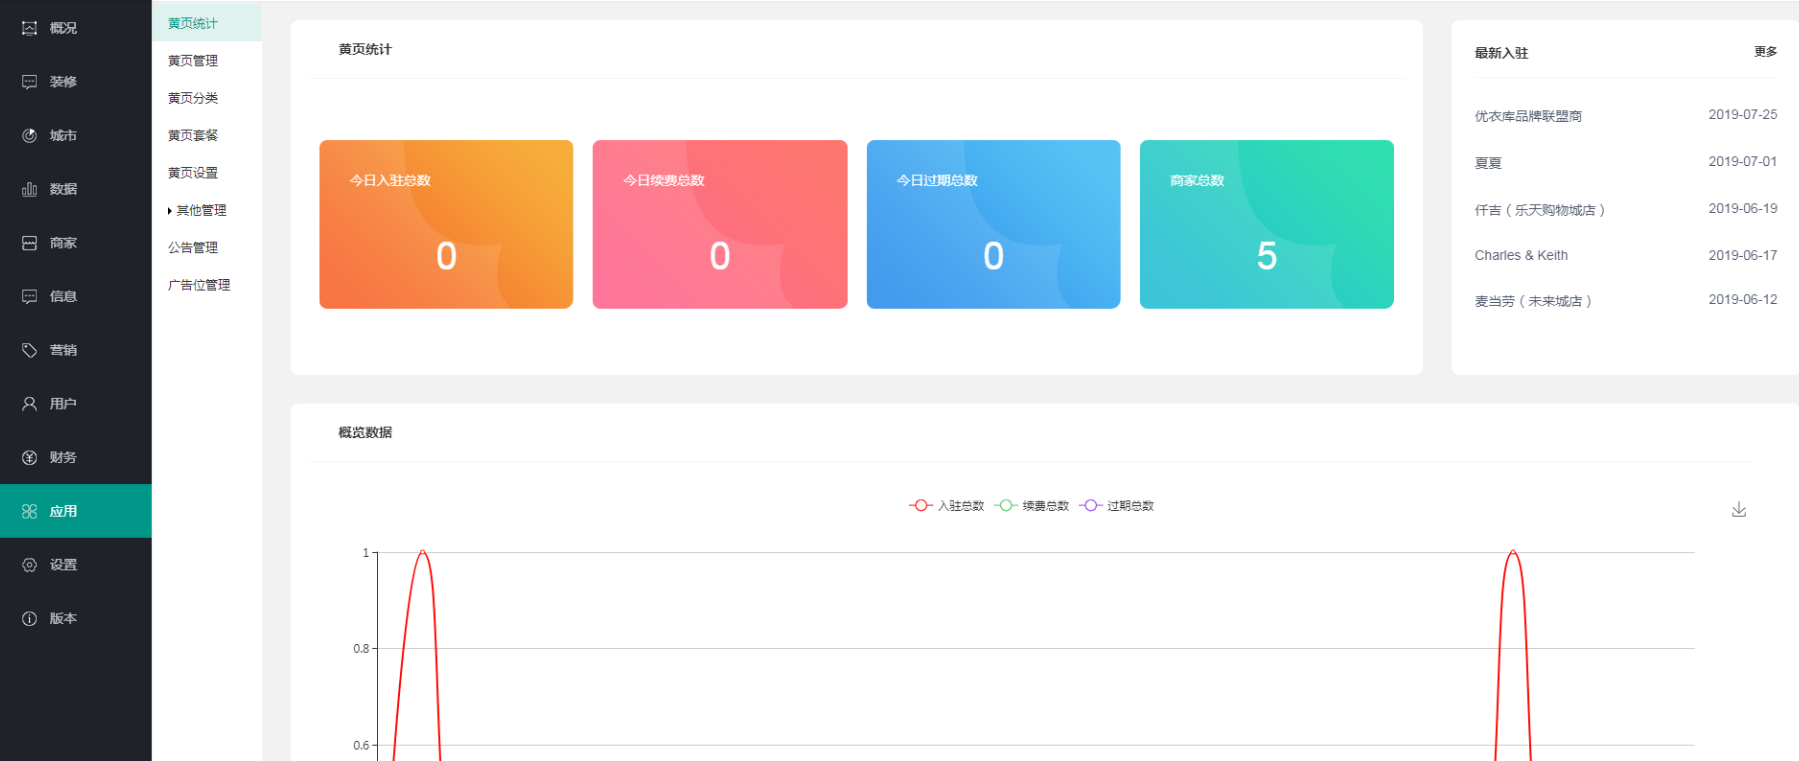Click the orange 今日入驻总数 card
This screenshot has width=1799, height=761.
point(446,224)
